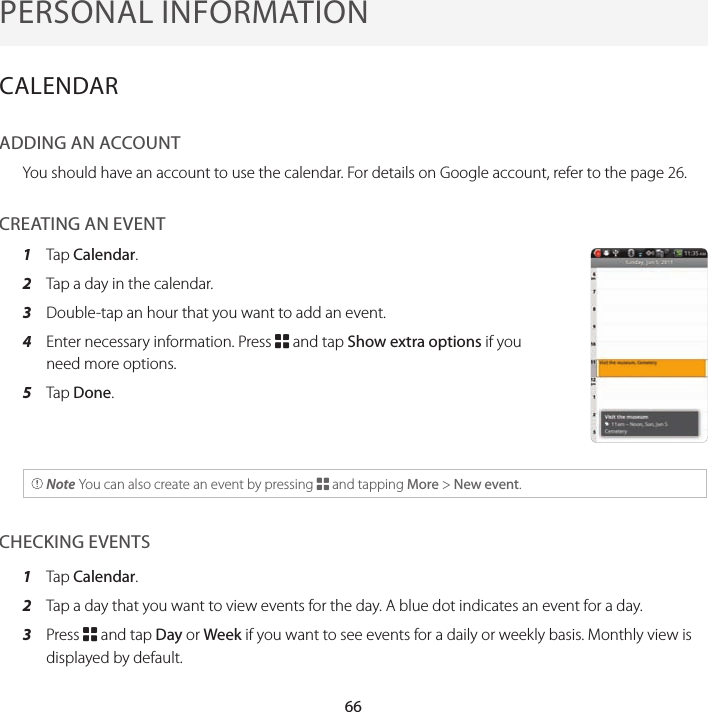Click page number 66 in the footer

[353, 706]
